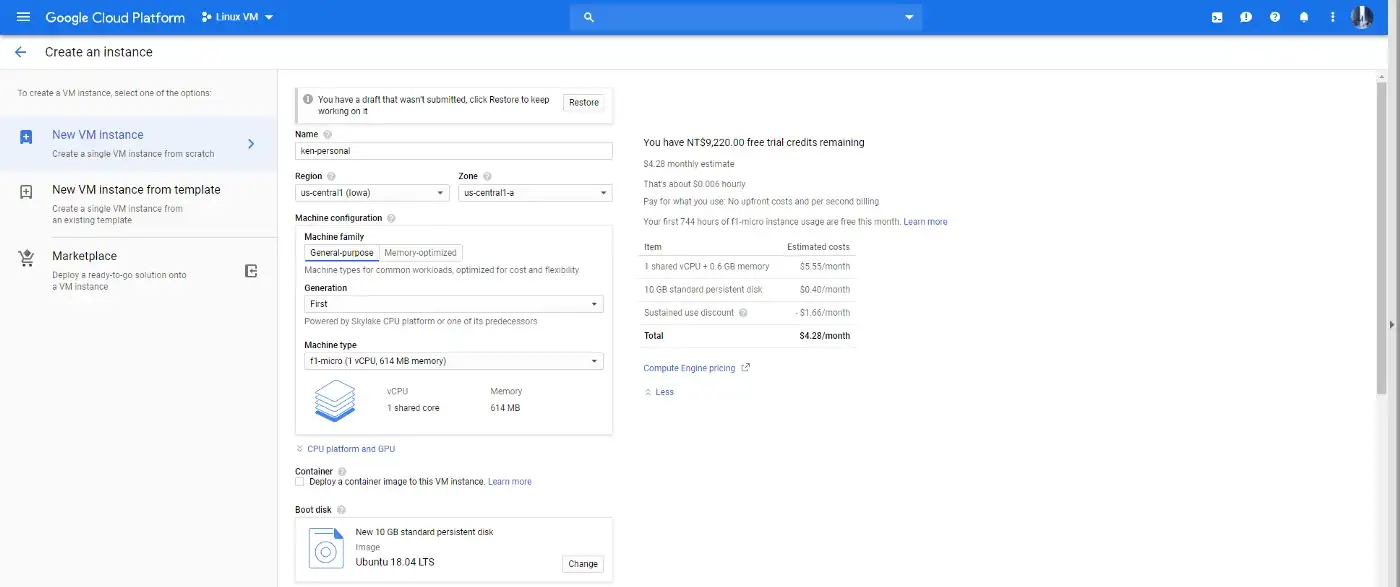
Task: Edit the Name field ken-personal
Action: (x=454, y=151)
